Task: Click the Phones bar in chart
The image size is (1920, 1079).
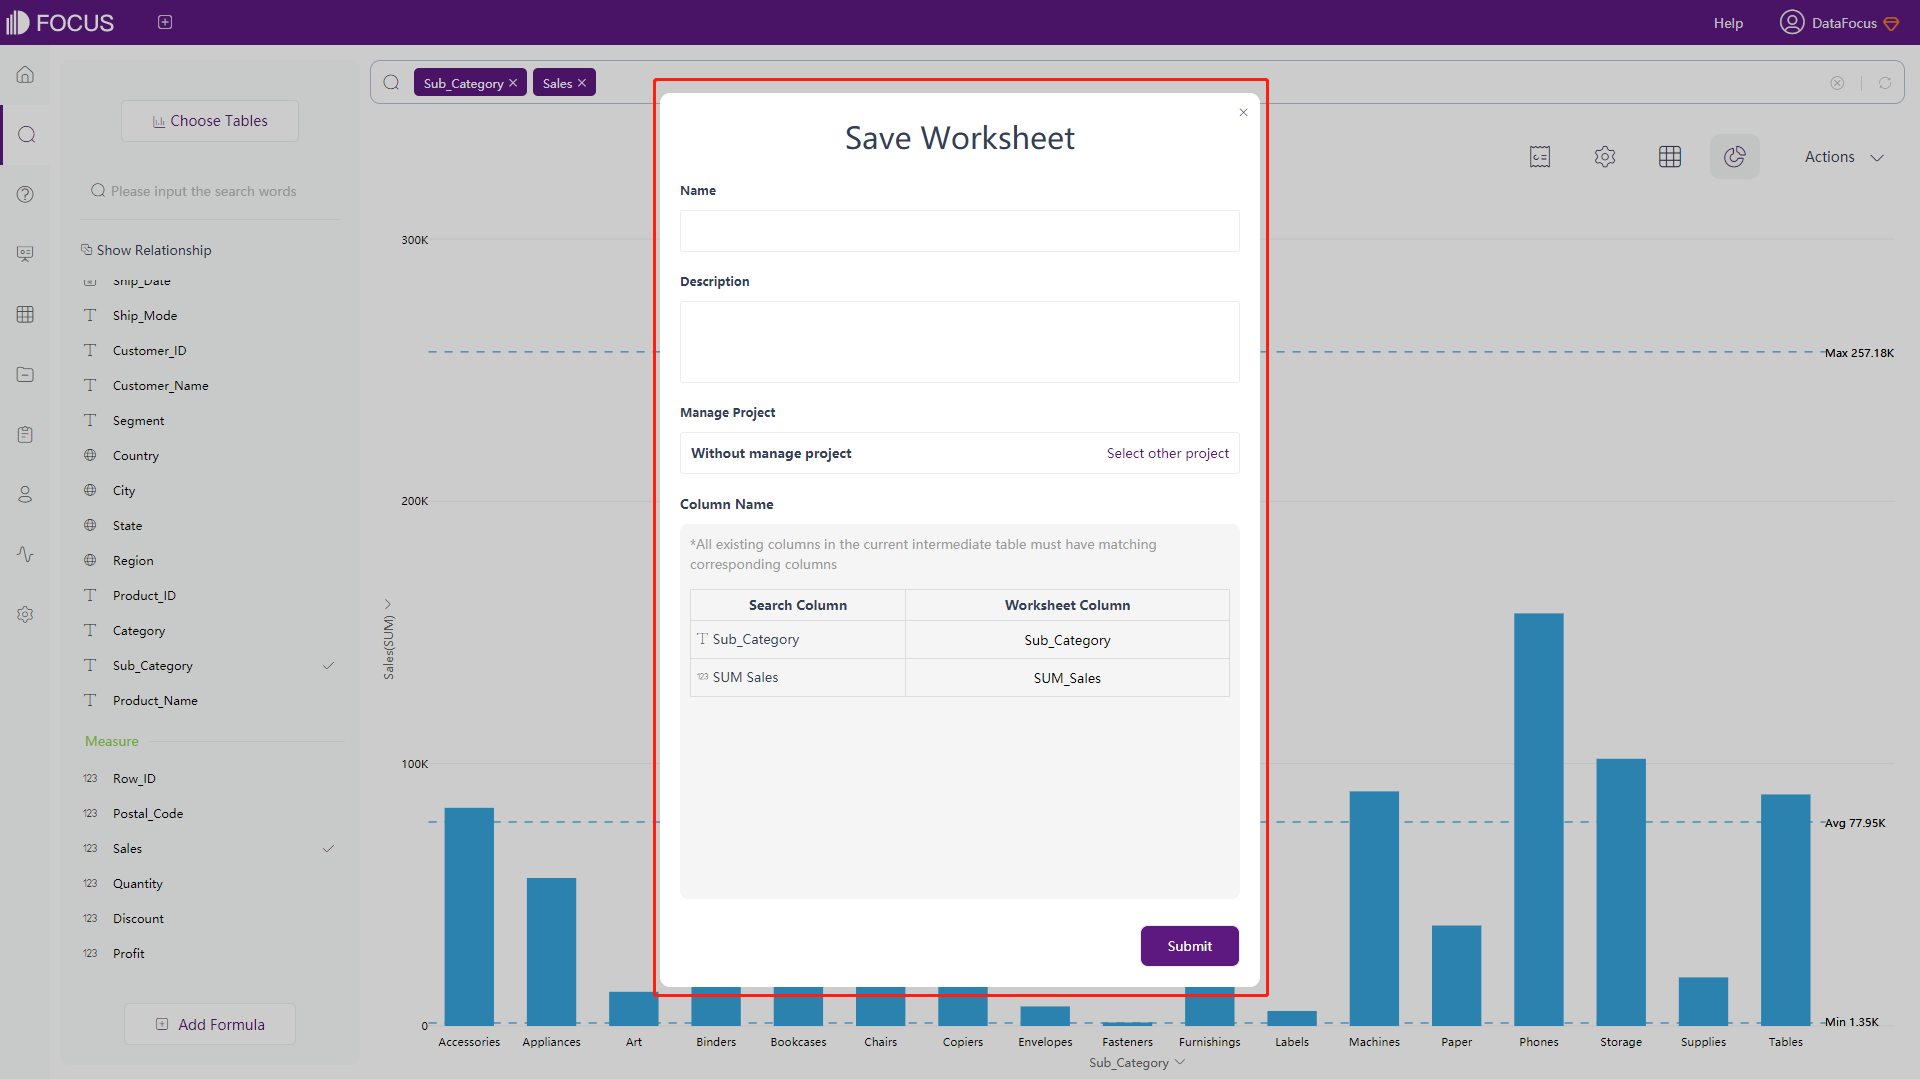Action: pos(1538,819)
